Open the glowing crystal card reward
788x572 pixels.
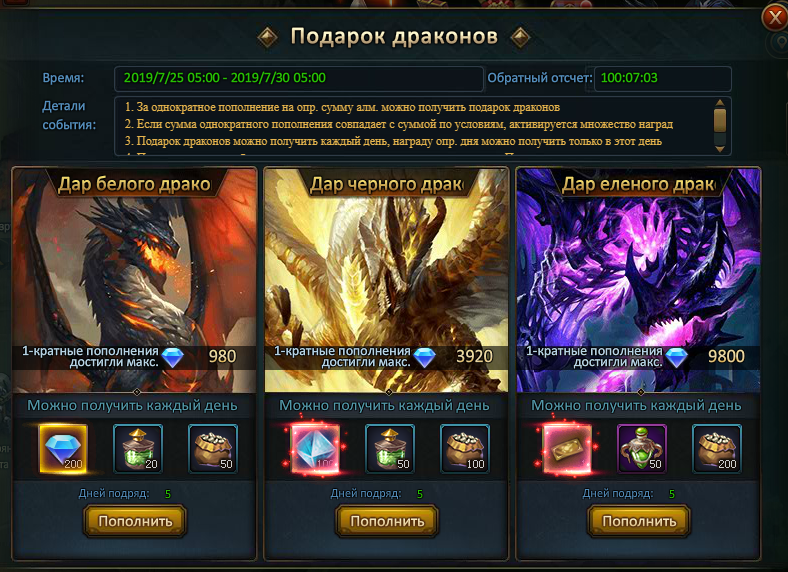pyautogui.click(x=316, y=449)
